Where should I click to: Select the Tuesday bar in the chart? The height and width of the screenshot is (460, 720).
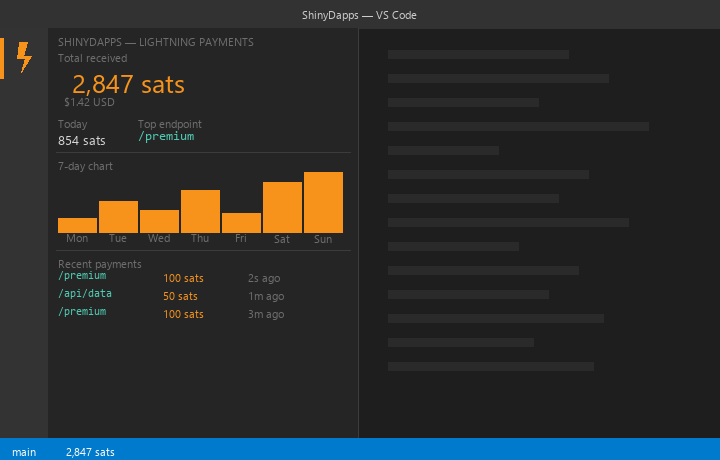[118, 217]
